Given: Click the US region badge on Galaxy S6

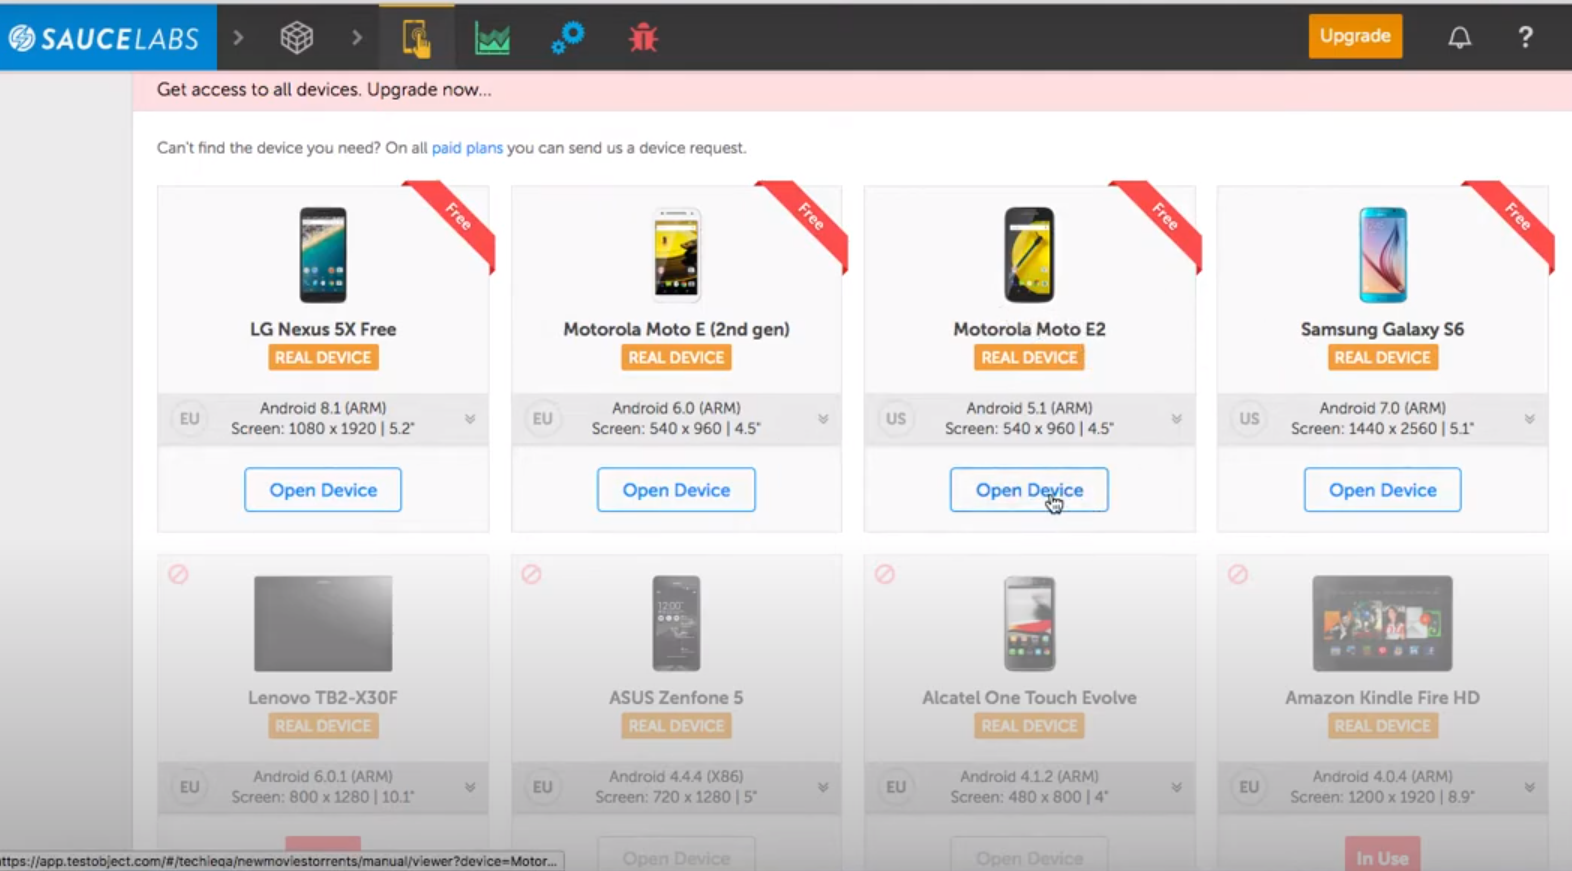Looking at the screenshot, I should click(1249, 419).
